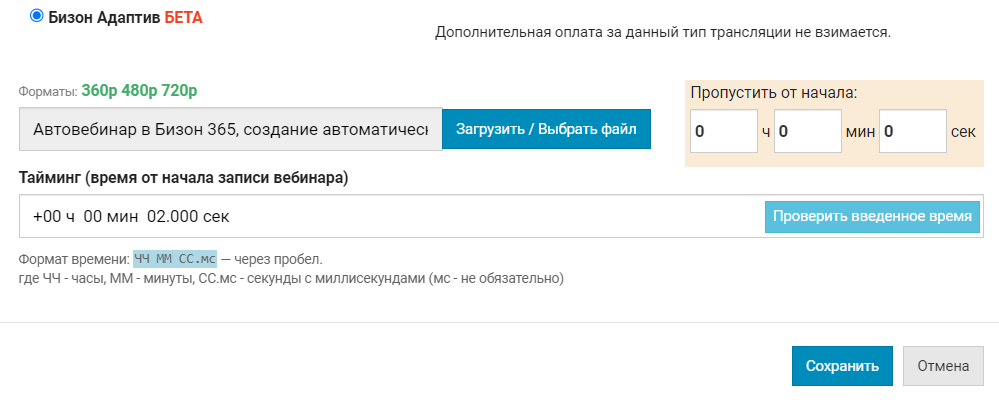Click the 360p format label

99,91
